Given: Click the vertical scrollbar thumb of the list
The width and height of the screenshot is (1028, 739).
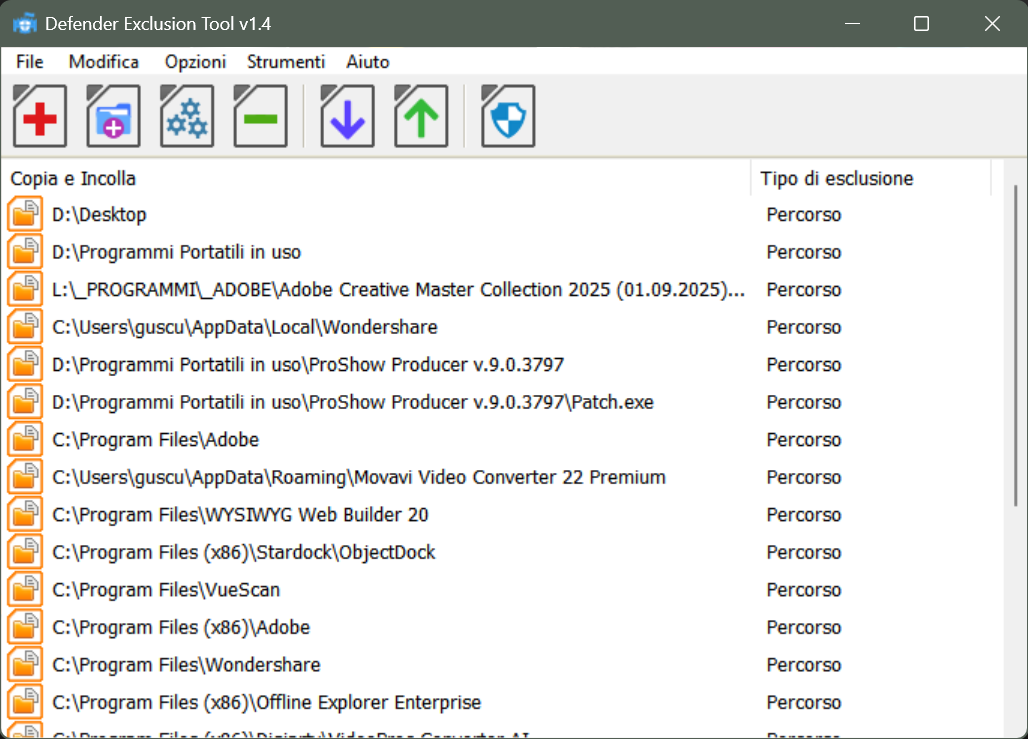Looking at the screenshot, I should [x=1016, y=345].
